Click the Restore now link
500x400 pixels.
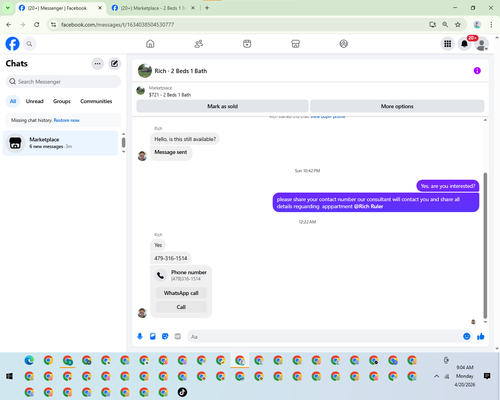click(x=66, y=120)
